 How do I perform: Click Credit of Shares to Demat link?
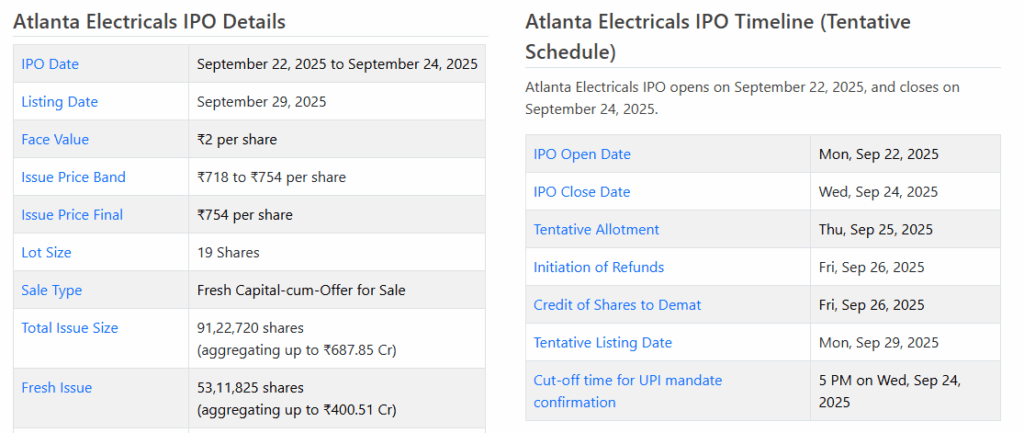click(x=617, y=305)
